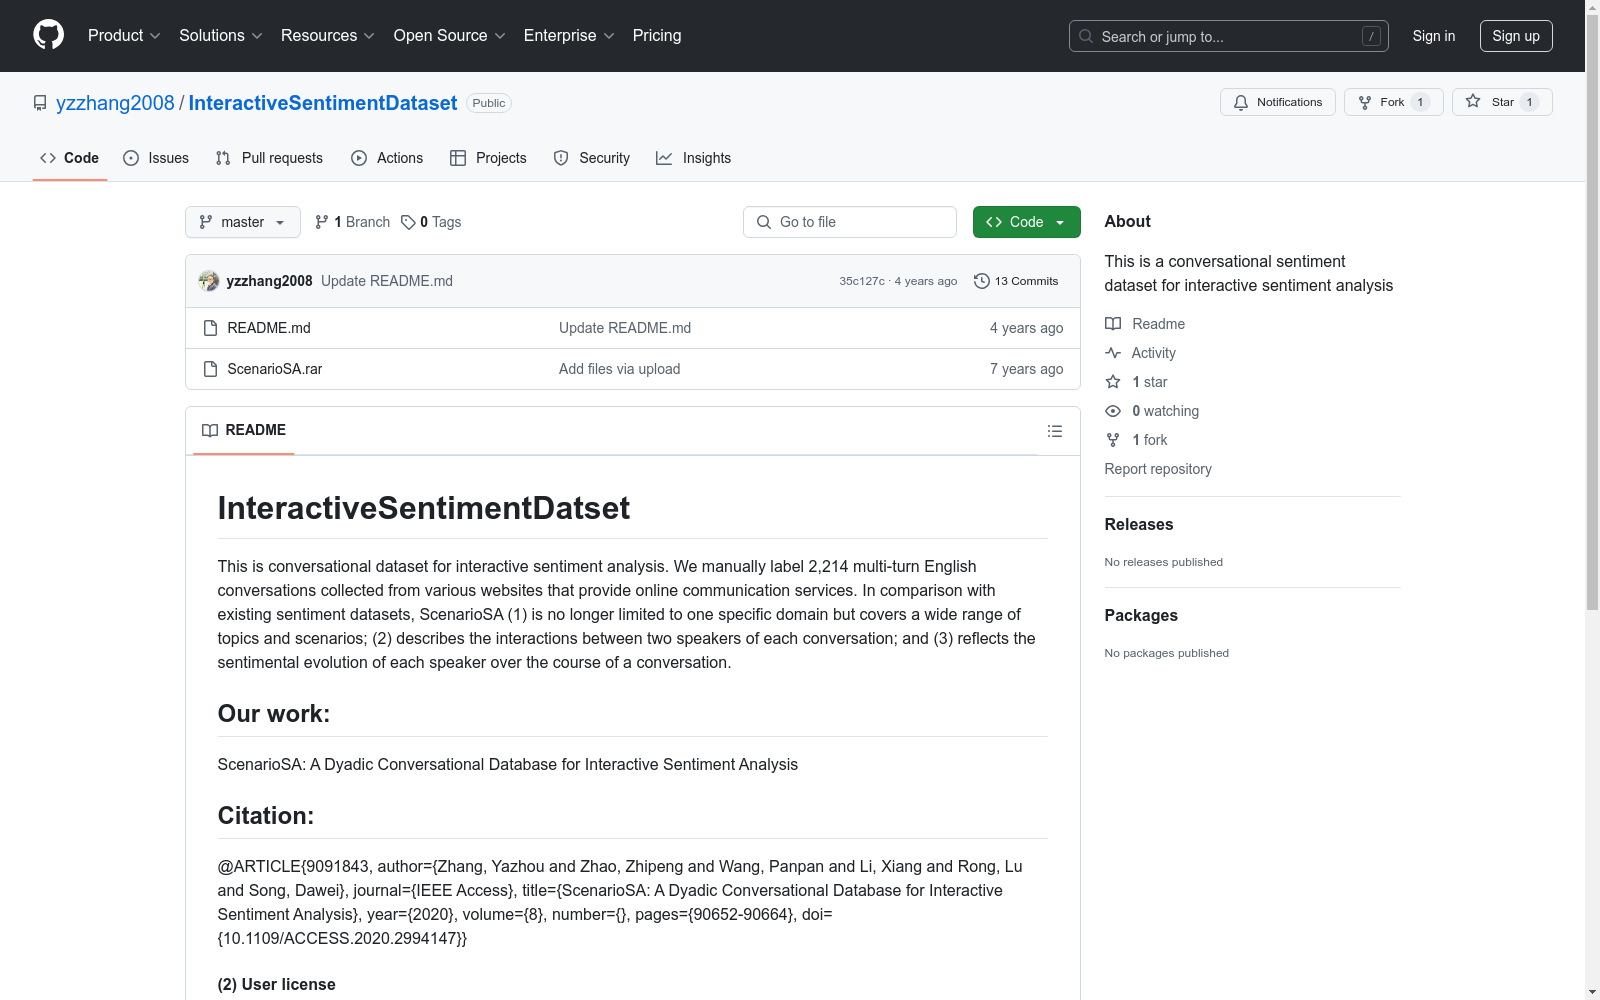Open Add files via upload commit
The height and width of the screenshot is (1000, 1600).
coord(619,369)
